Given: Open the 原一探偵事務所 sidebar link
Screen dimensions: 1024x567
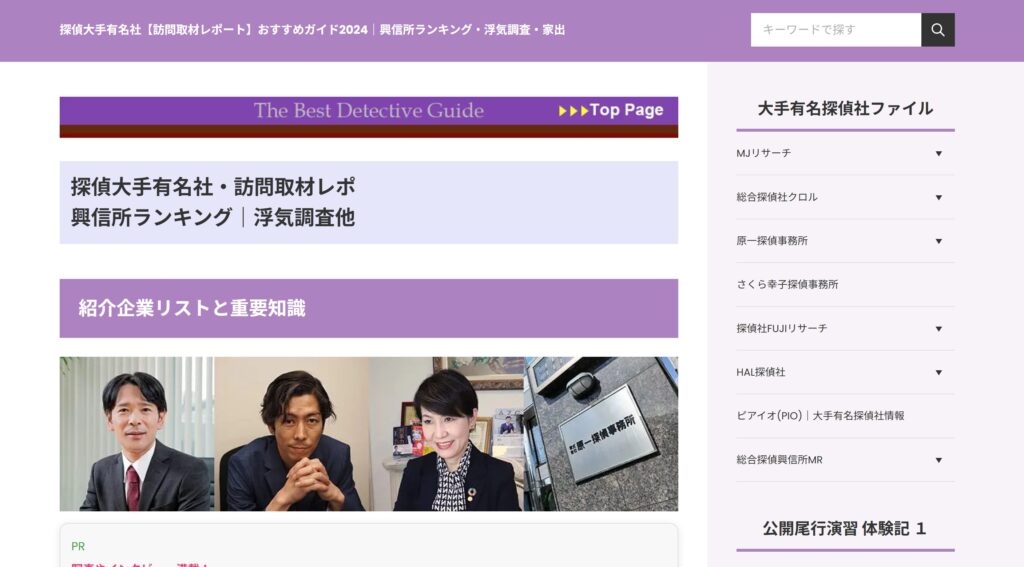Looking at the screenshot, I should click(x=772, y=241).
